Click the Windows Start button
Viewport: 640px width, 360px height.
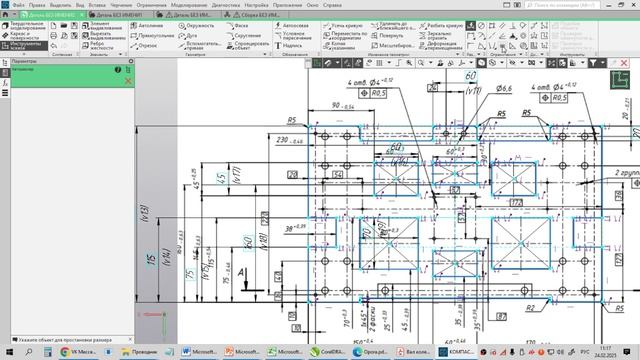pos(9,351)
